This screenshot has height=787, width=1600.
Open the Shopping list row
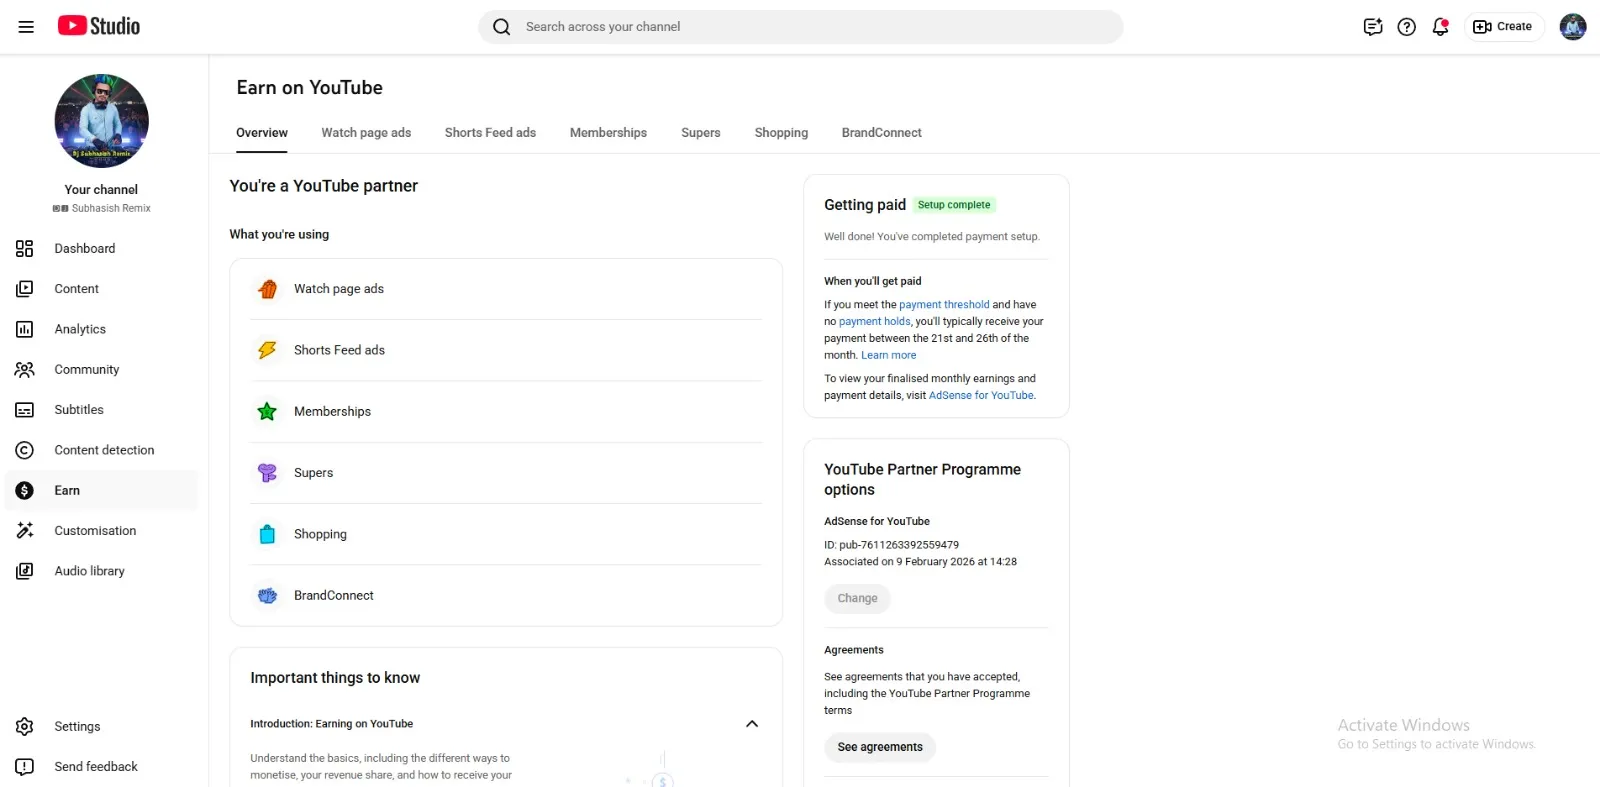506,534
